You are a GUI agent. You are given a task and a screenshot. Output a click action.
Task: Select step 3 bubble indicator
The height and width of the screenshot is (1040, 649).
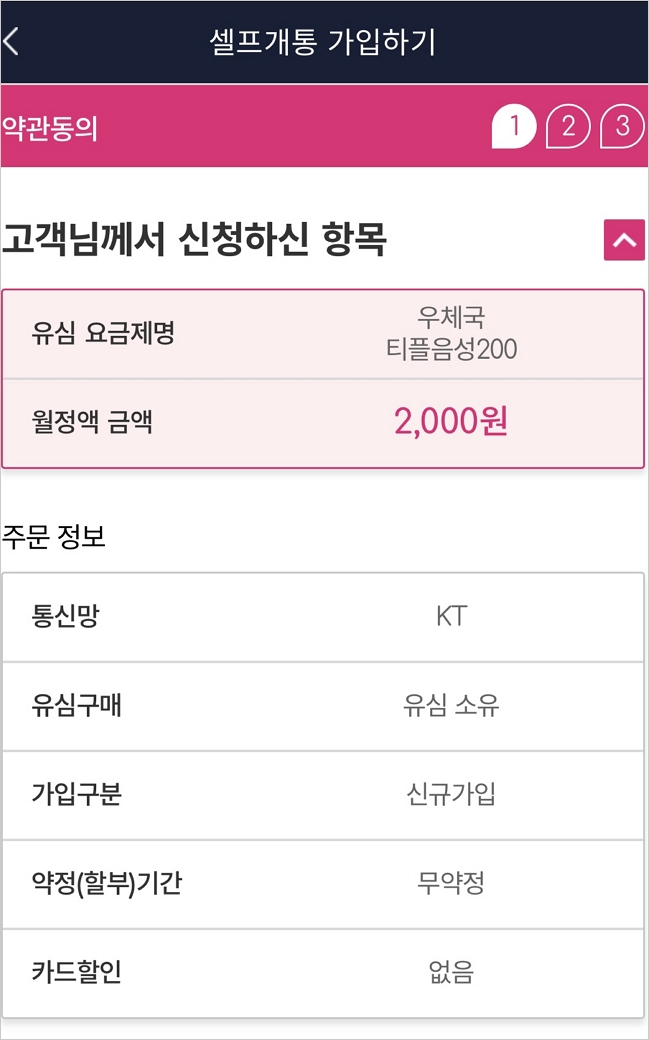pyautogui.click(x=622, y=126)
